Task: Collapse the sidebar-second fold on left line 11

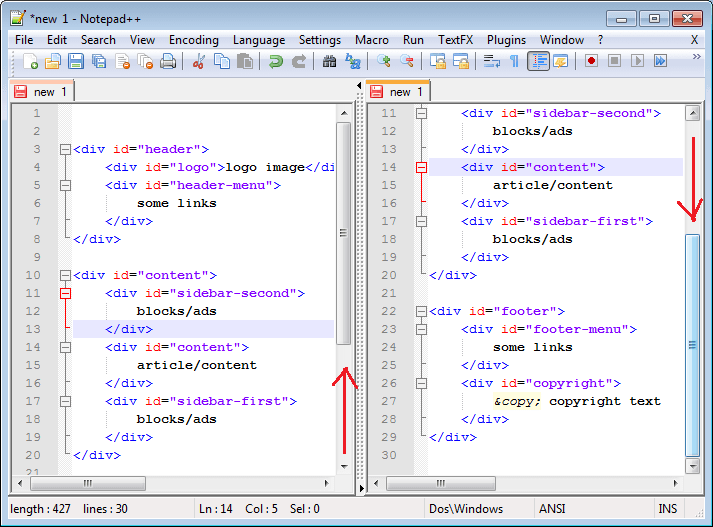Action: tap(65, 293)
